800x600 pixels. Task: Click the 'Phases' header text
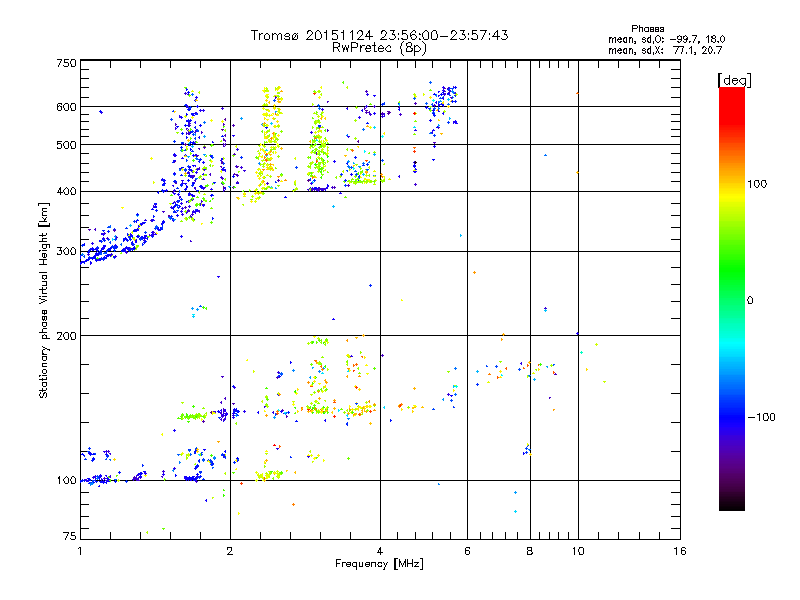pyautogui.click(x=647, y=29)
